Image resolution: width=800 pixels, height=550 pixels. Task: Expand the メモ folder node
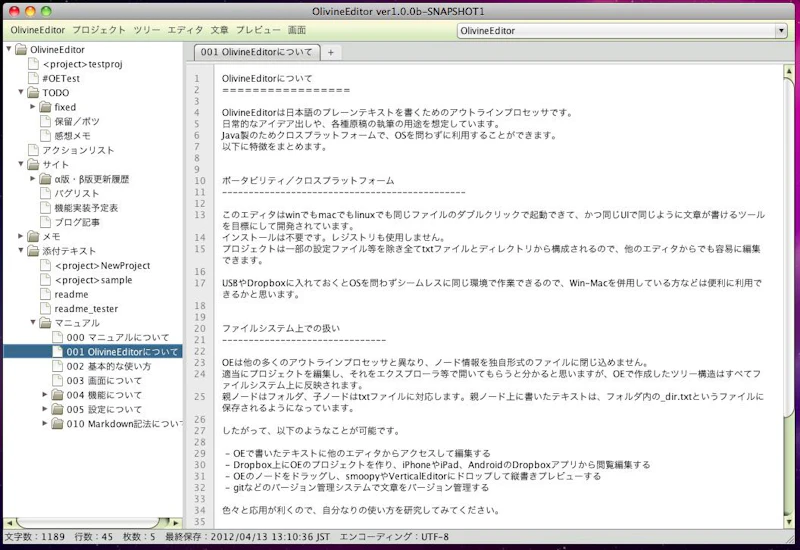point(20,236)
